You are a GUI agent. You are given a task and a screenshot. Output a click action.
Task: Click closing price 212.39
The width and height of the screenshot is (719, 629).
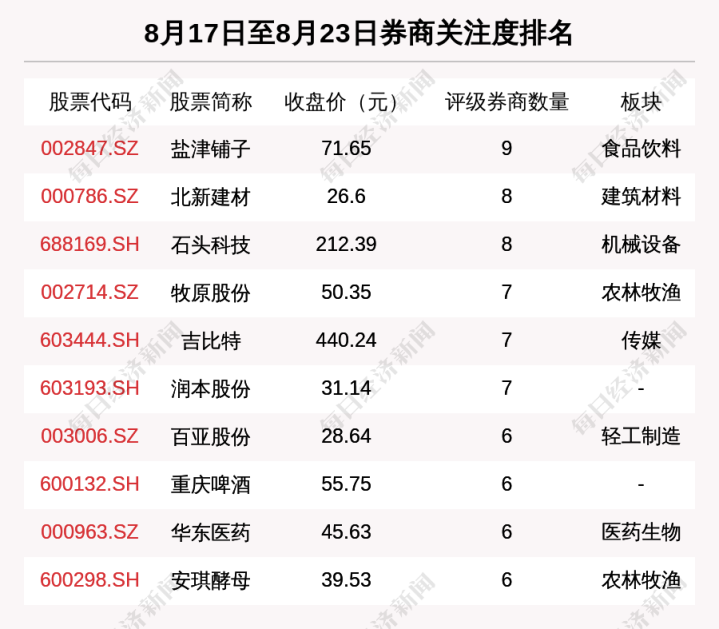tap(346, 244)
